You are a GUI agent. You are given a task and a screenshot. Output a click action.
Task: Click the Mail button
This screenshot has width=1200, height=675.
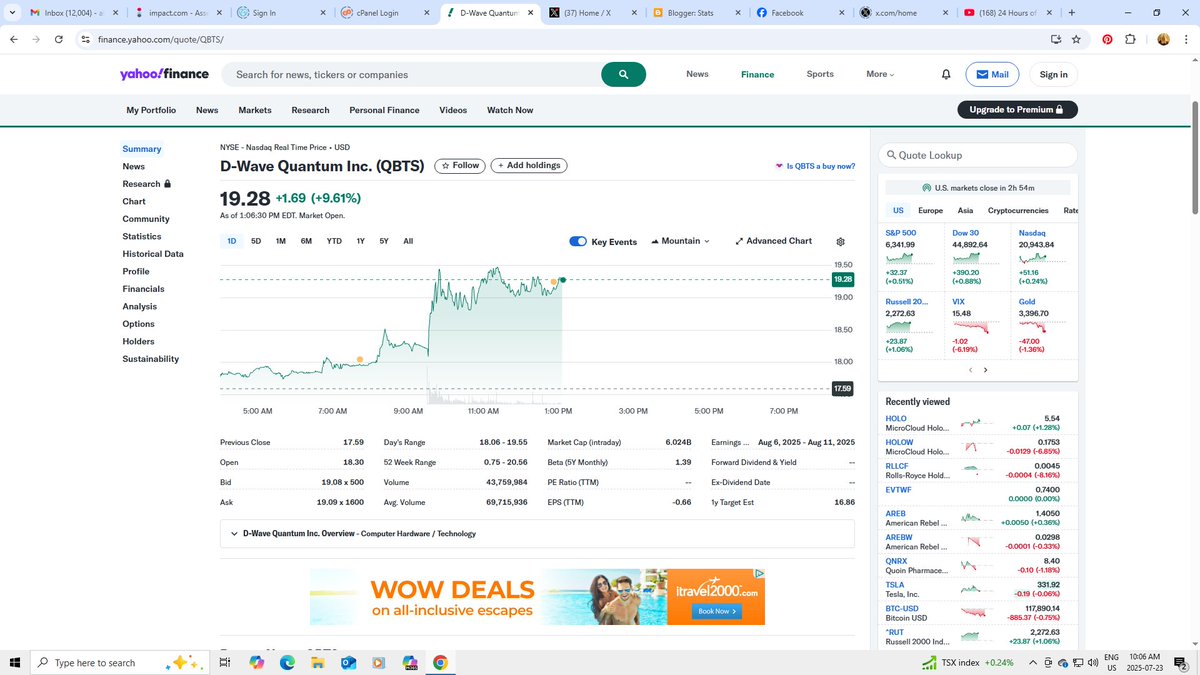[x=992, y=74]
